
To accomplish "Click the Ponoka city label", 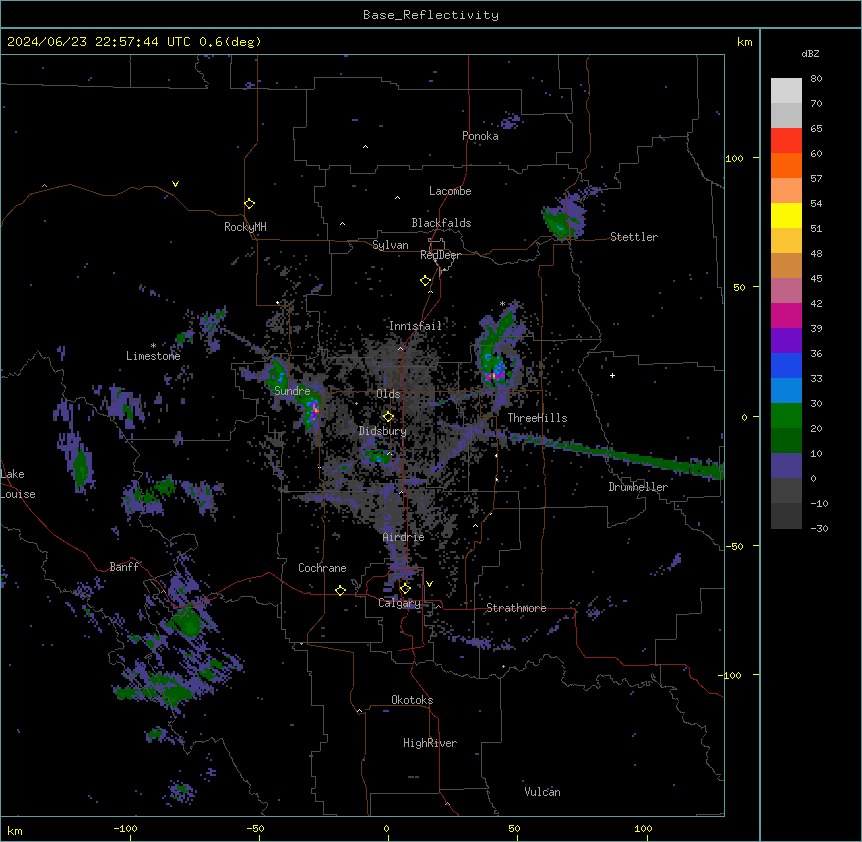I will point(480,136).
